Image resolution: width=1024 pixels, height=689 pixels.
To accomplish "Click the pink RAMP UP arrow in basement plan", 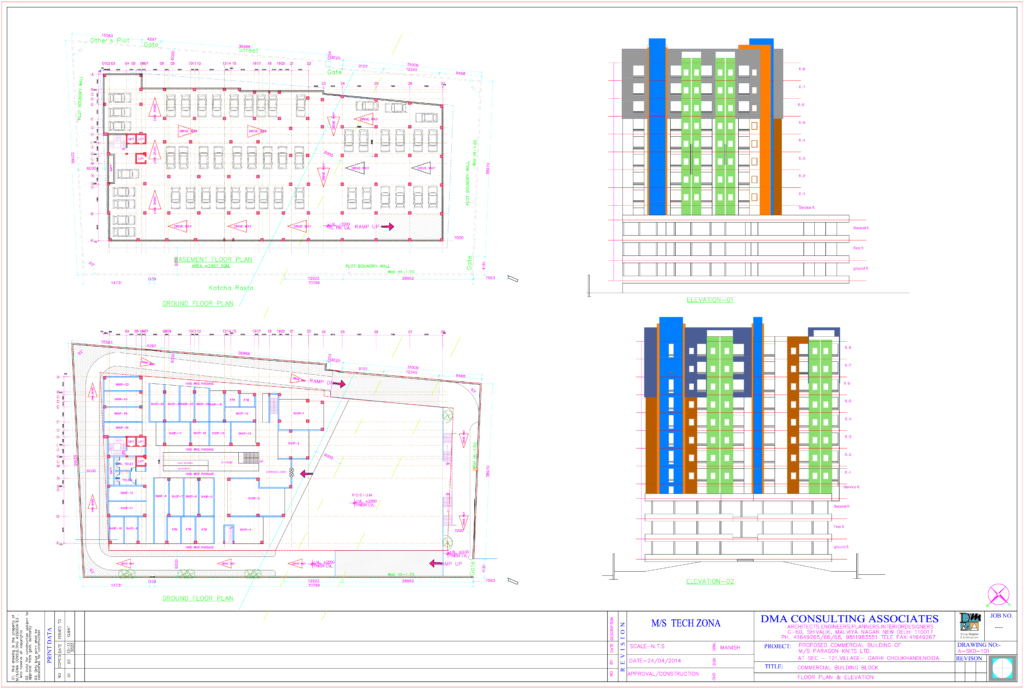I will coord(387,227).
